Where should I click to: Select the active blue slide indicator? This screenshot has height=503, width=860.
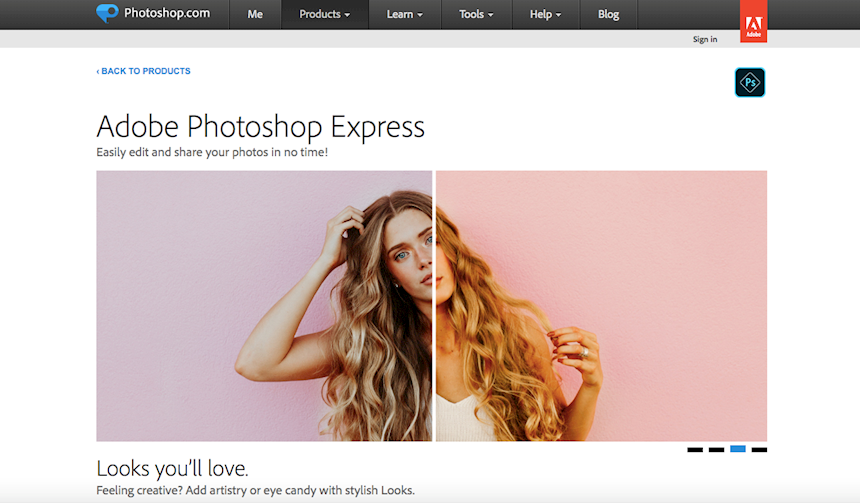[x=738, y=449]
